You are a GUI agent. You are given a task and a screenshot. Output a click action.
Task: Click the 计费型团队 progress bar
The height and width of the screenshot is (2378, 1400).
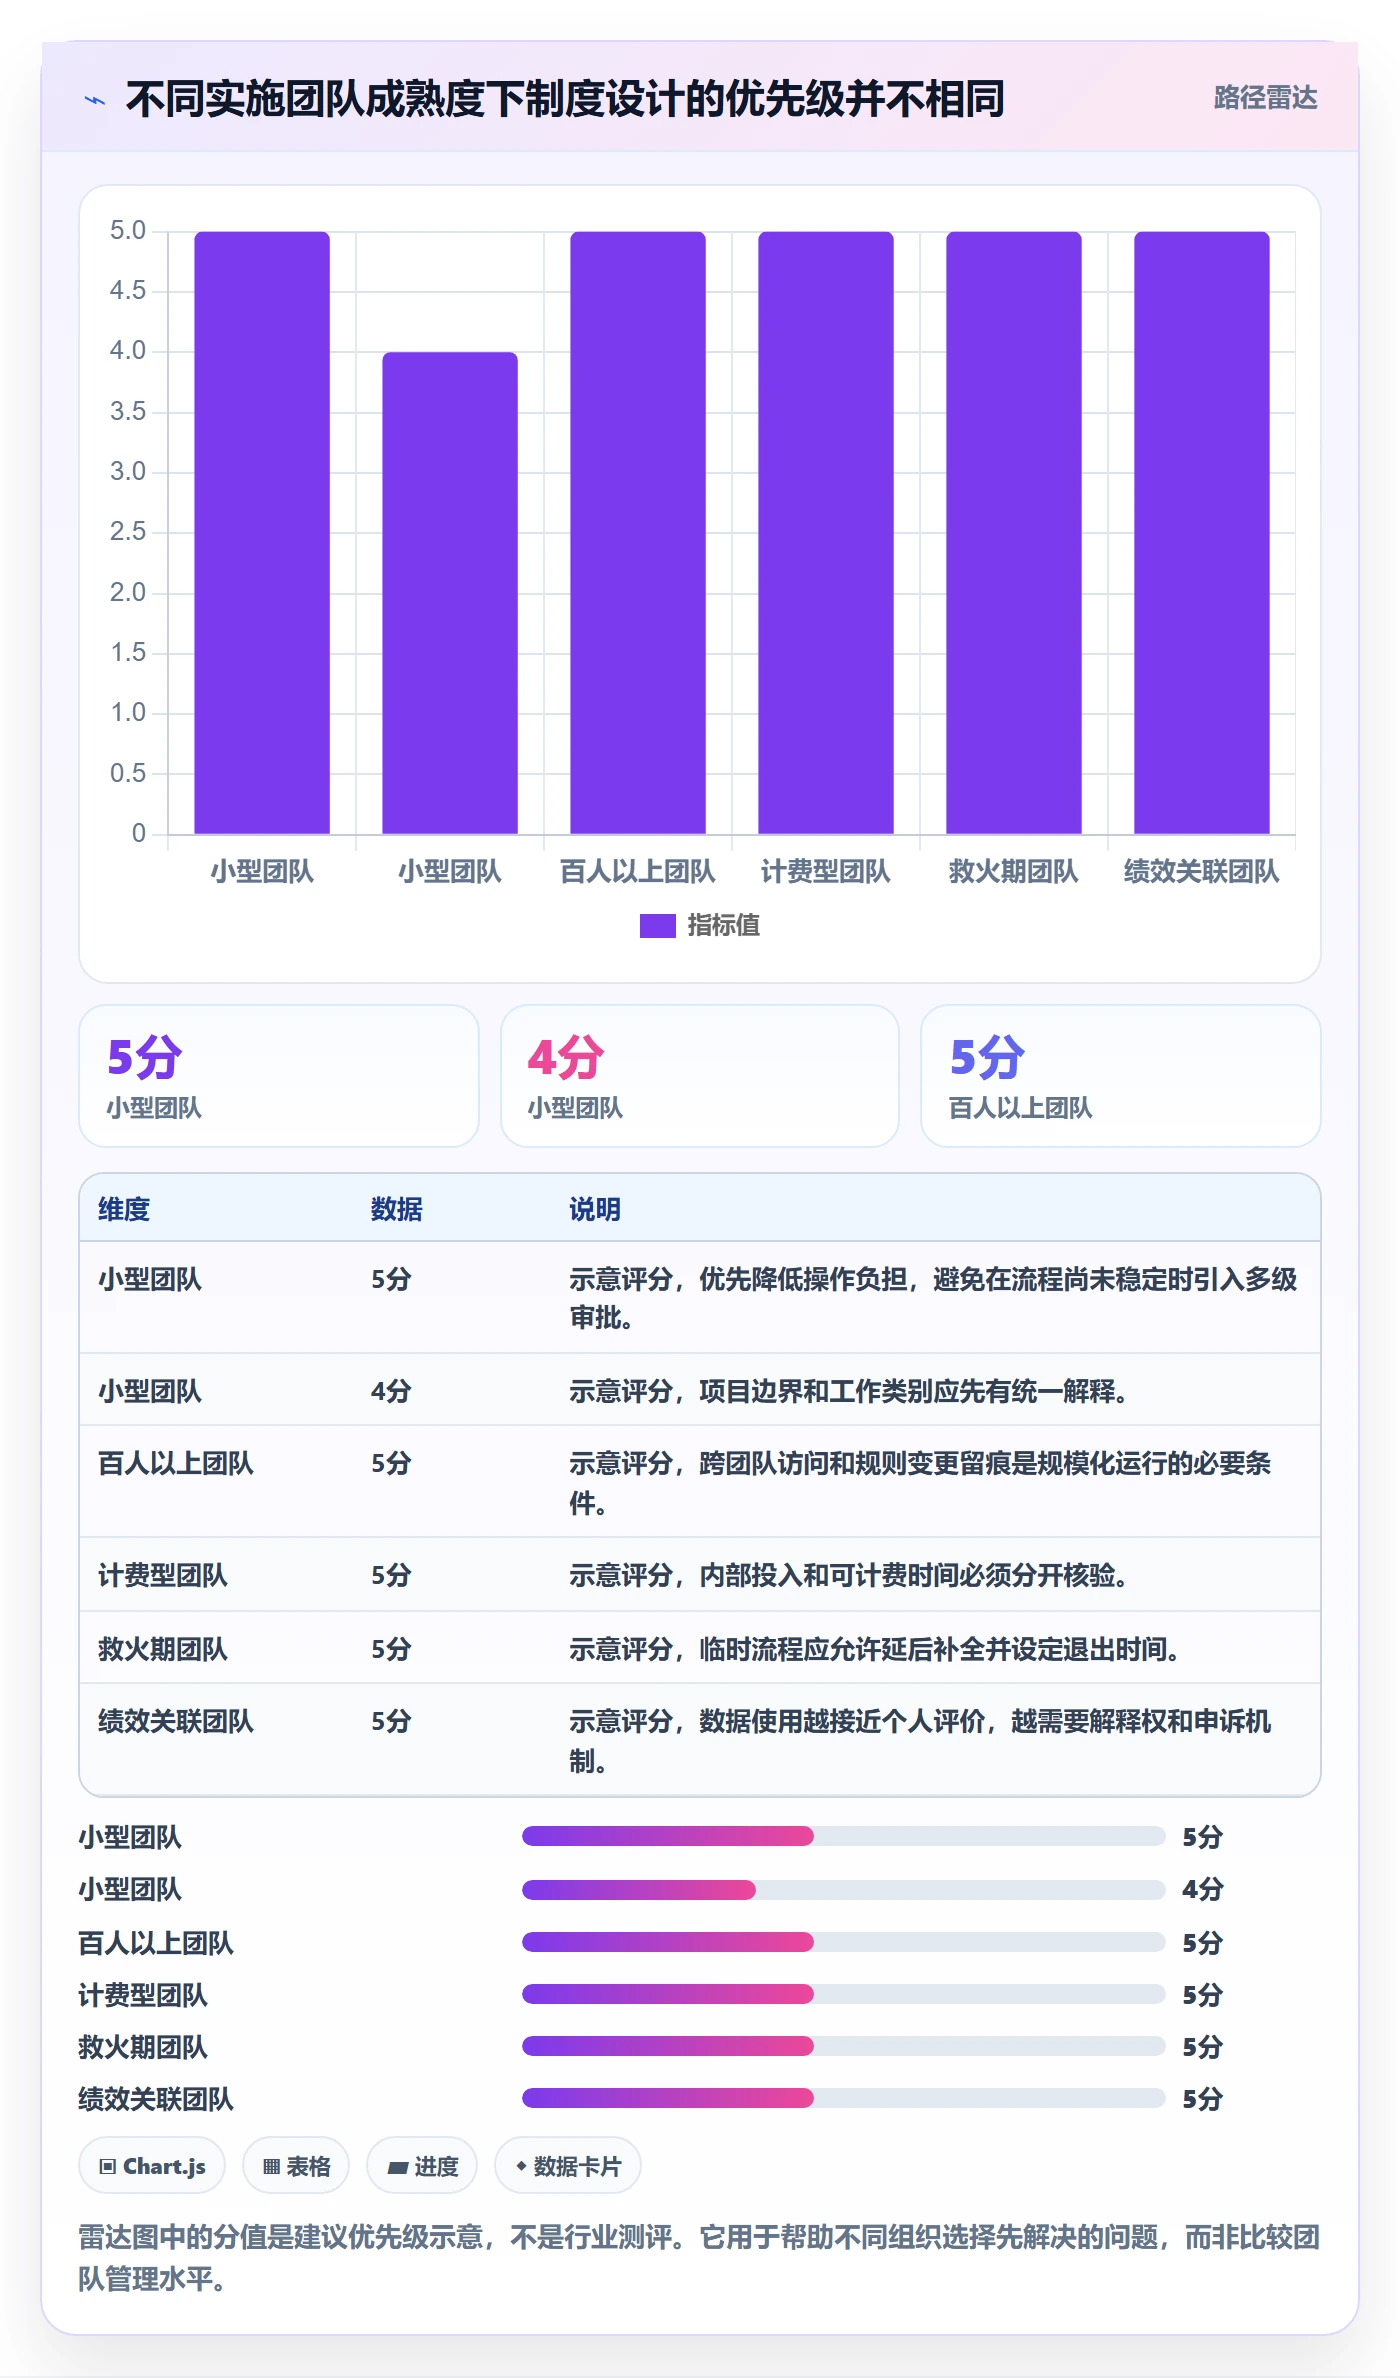(x=843, y=1994)
